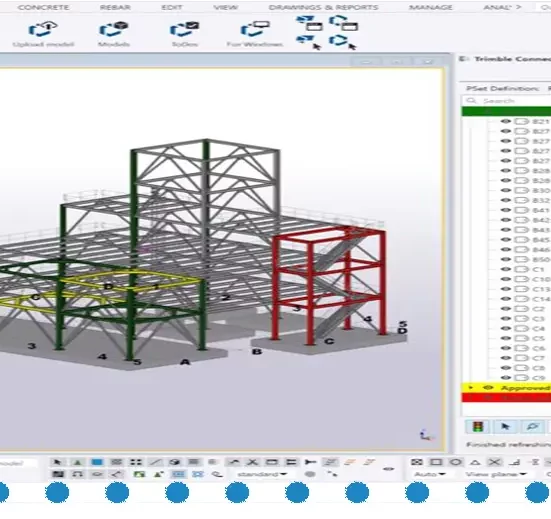Switch to DRAWINGS & REPORTS tab

[x=323, y=7]
